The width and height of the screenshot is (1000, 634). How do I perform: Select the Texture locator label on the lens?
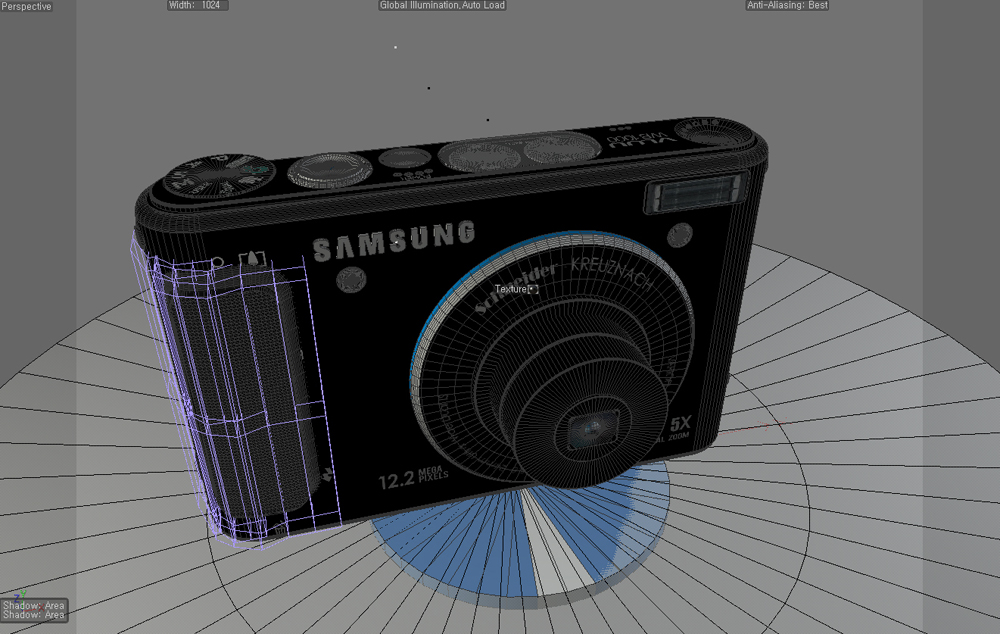(x=517, y=289)
